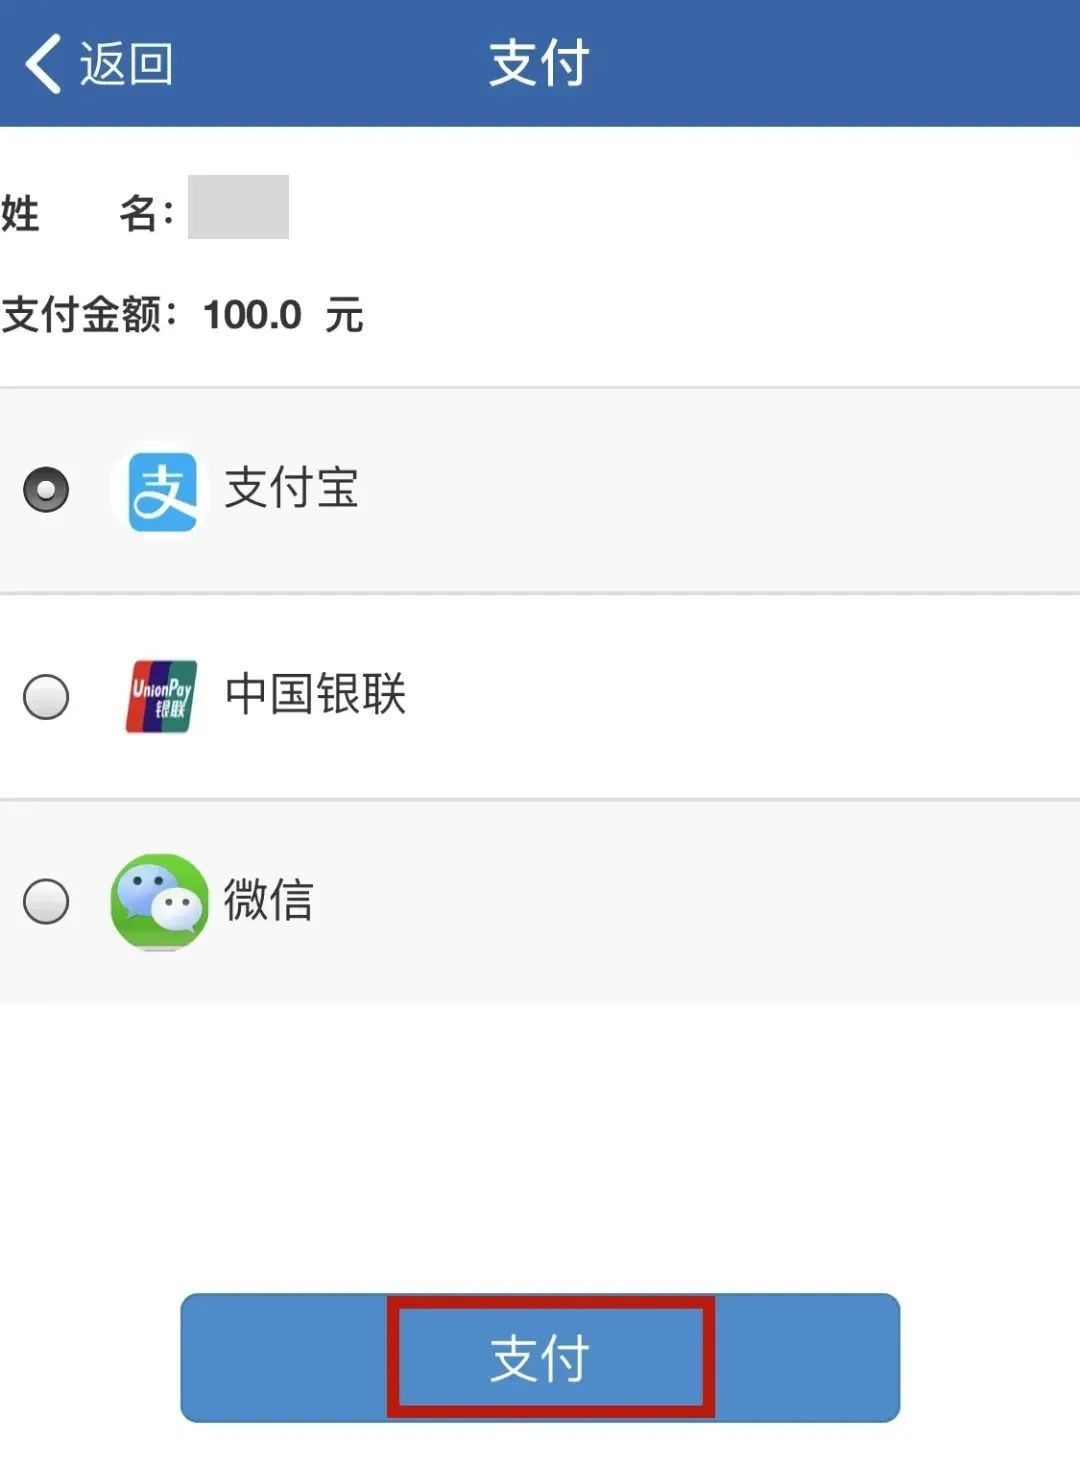Expand the WeChat payment option row
The image size is (1080, 1462).
(x=540, y=902)
